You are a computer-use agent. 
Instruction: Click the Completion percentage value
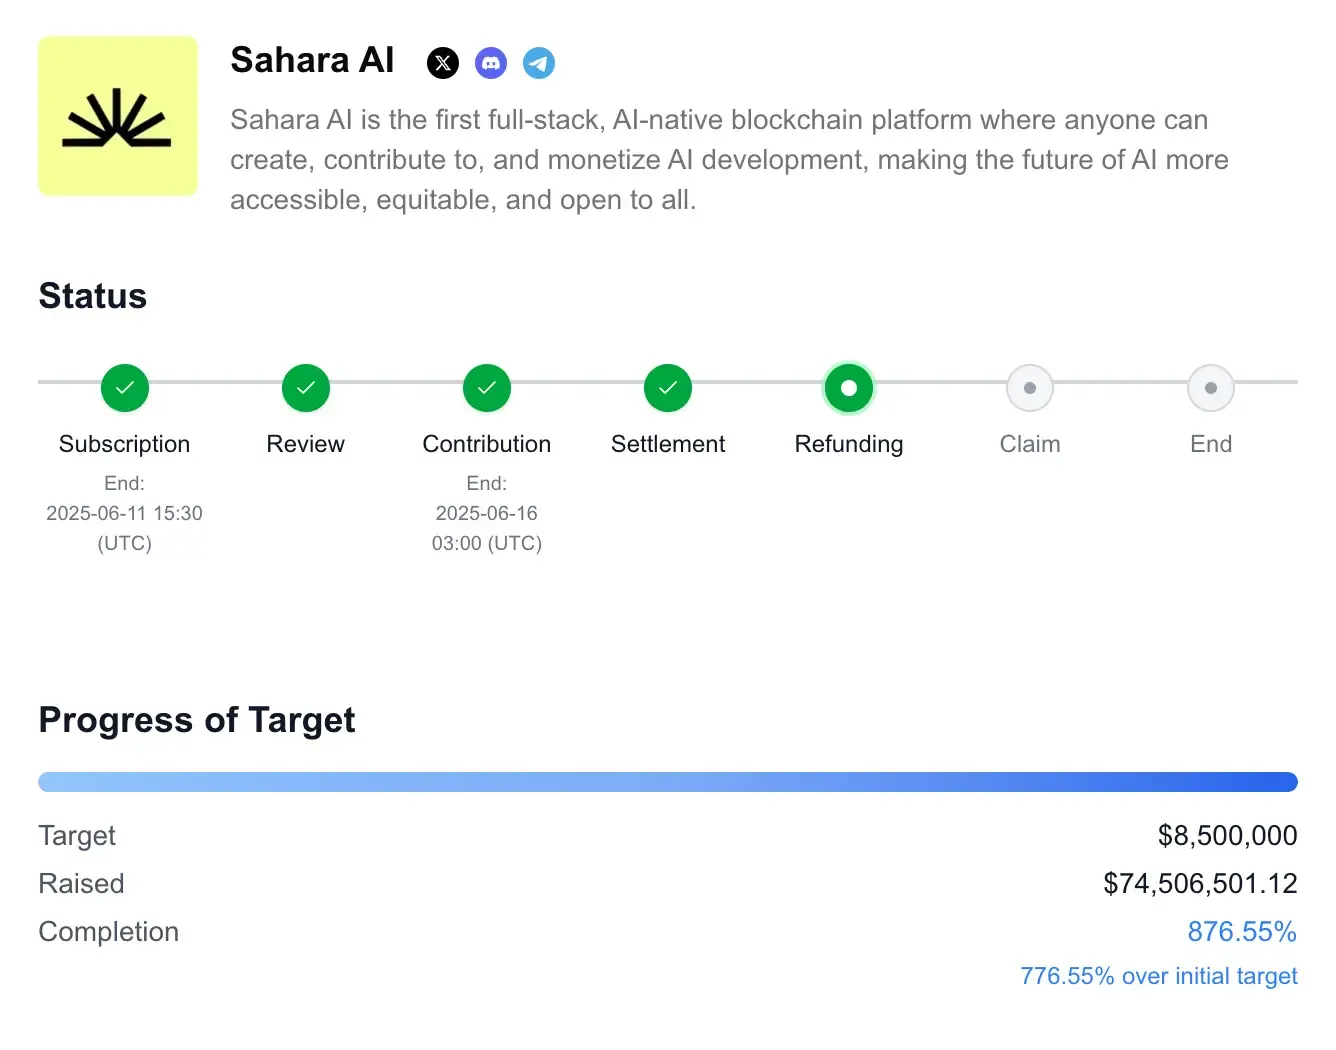coord(1242,931)
